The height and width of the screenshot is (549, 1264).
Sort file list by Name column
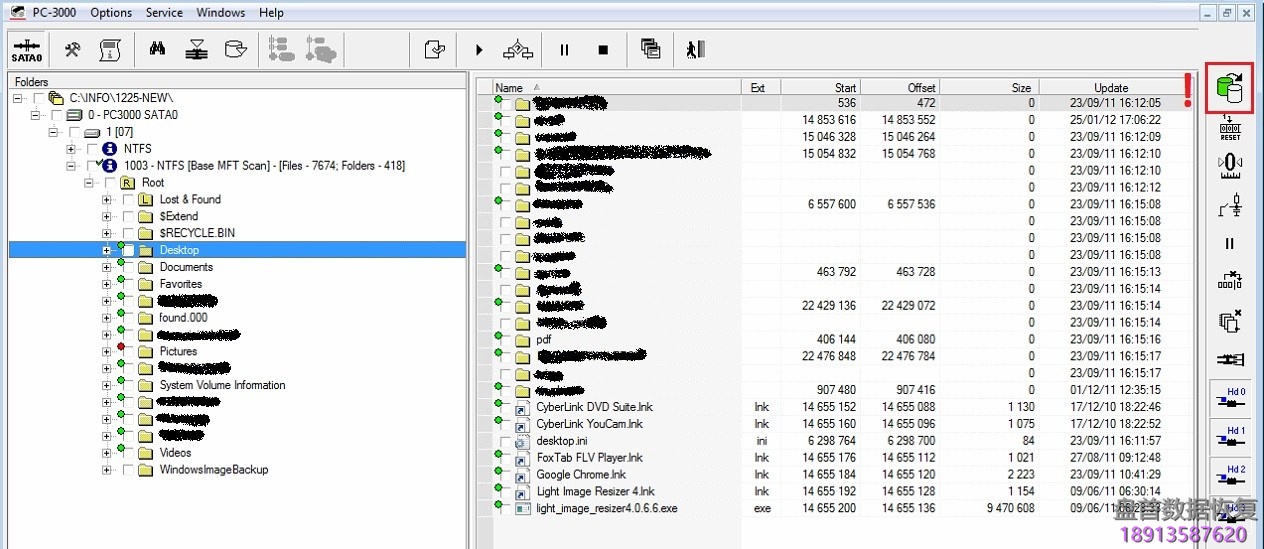click(616, 87)
